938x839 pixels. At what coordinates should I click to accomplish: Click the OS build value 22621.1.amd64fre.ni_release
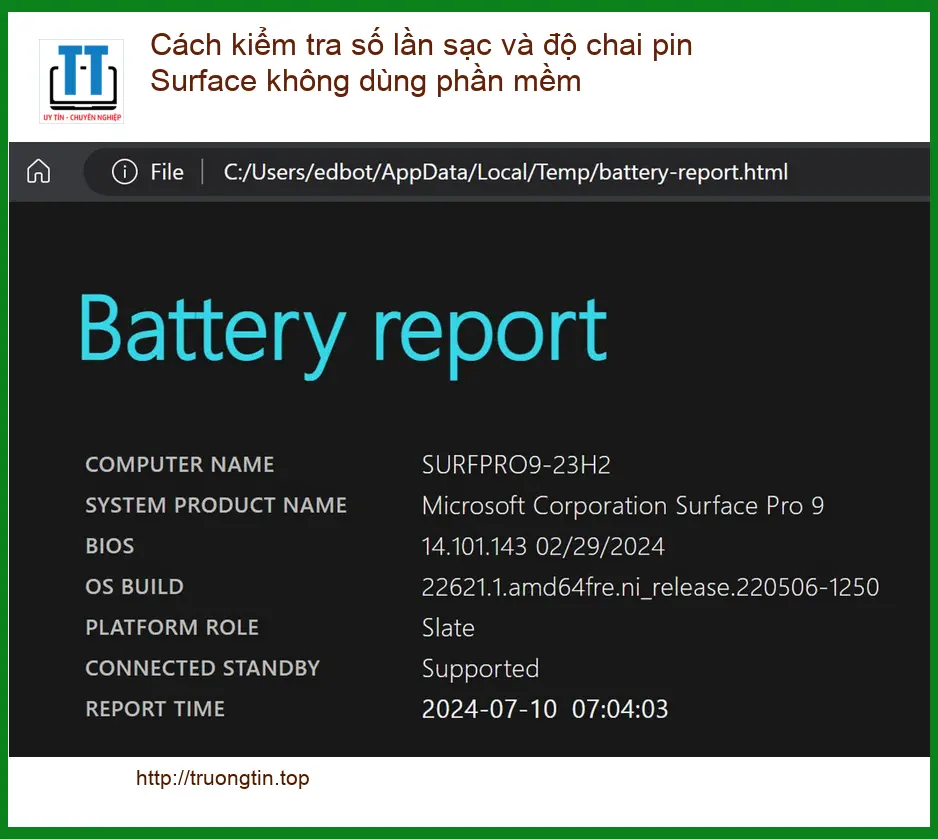pyautogui.click(x=650, y=587)
